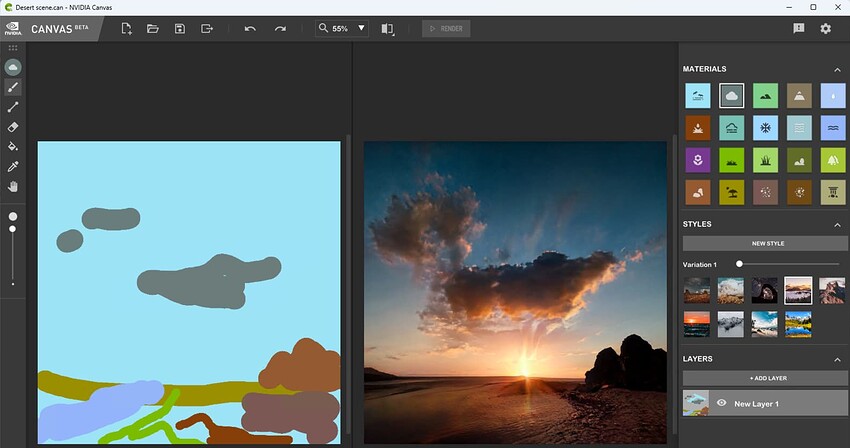Export the rendered image
The image size is (850, 448).
tap(207, 29)
